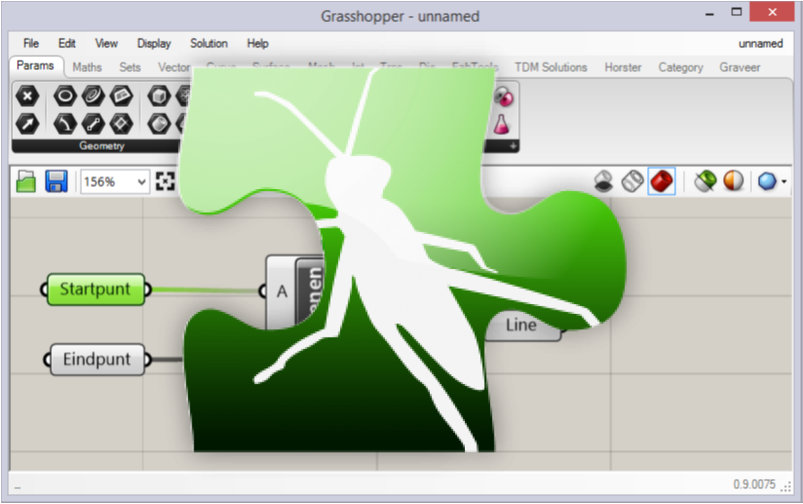This screenshot has height=504, width=803.
Task: Open the View menu
Action: (x=106, y=44)
